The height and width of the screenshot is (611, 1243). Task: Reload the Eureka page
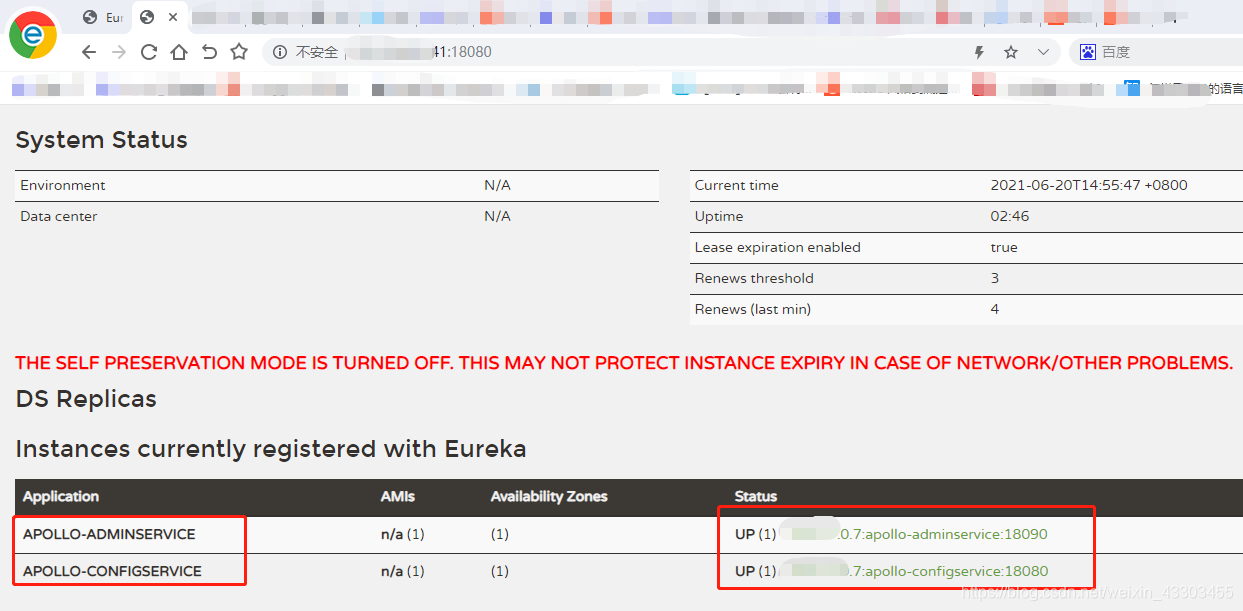point(149,52)
